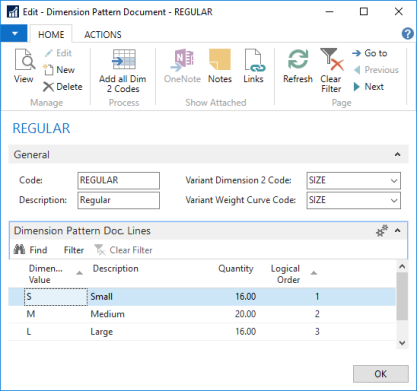Maximize the window
The width and height of the screenshot is (417, 391).
364,12
